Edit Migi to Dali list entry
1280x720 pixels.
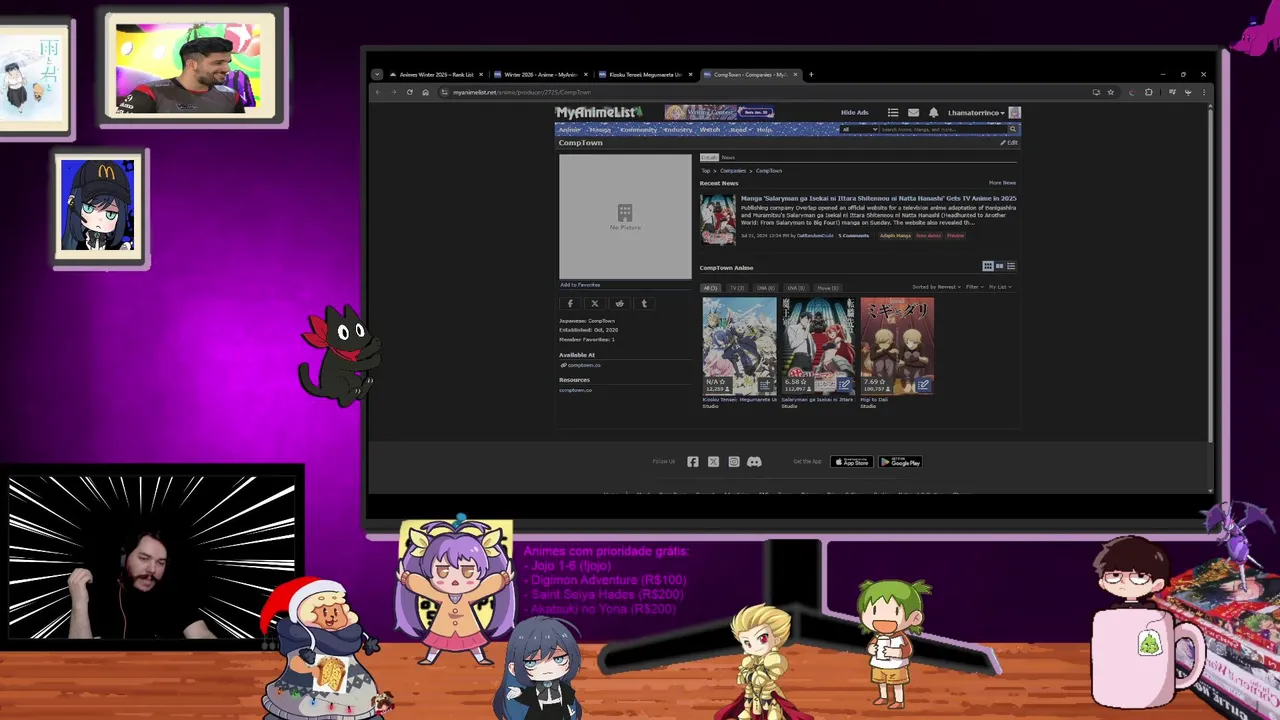click(x=923, y=385)
